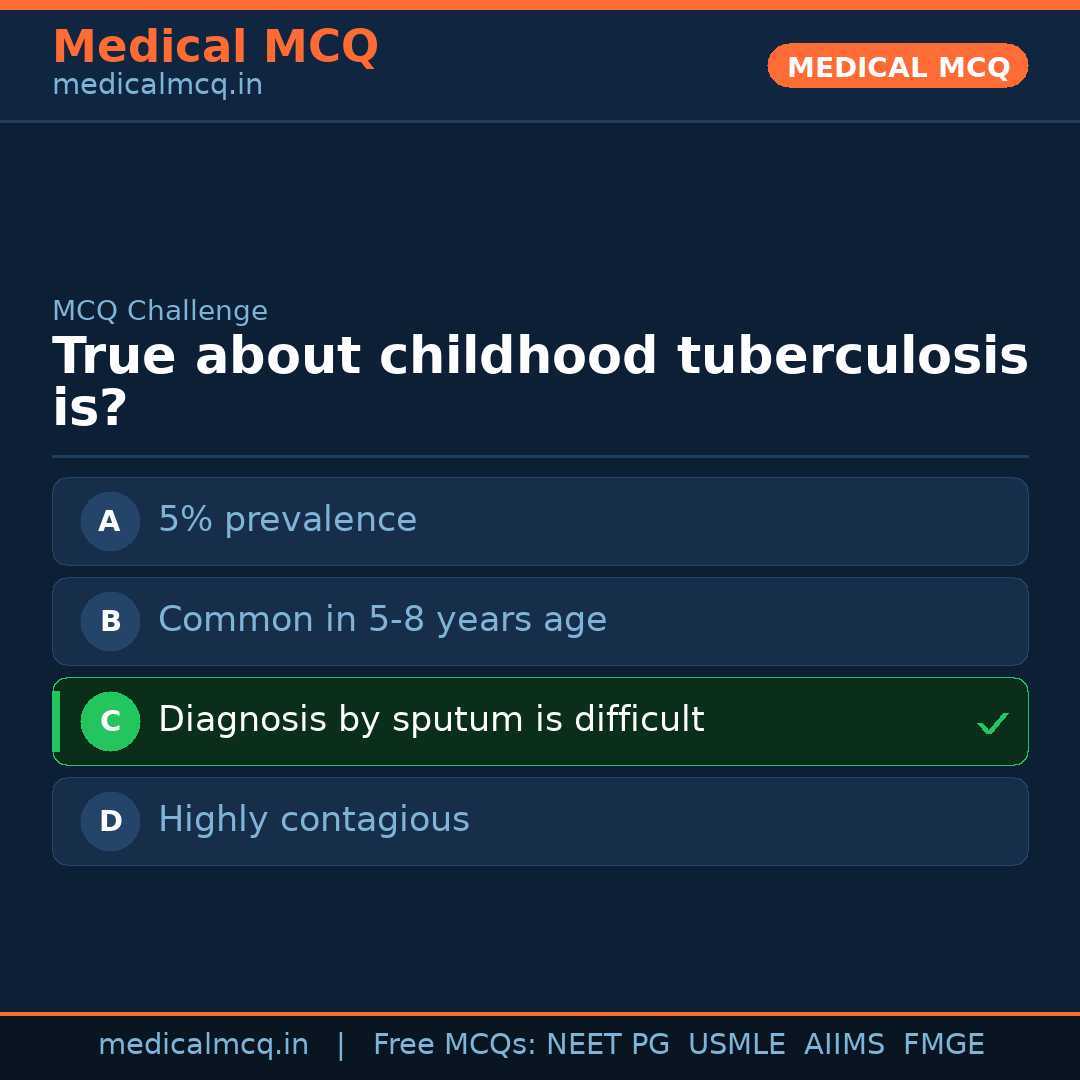Image resolution: width=1080 pixels, height=1080 pixels.
Task: Click the "MCQ Challenge" label
Action: click(160, 312)
